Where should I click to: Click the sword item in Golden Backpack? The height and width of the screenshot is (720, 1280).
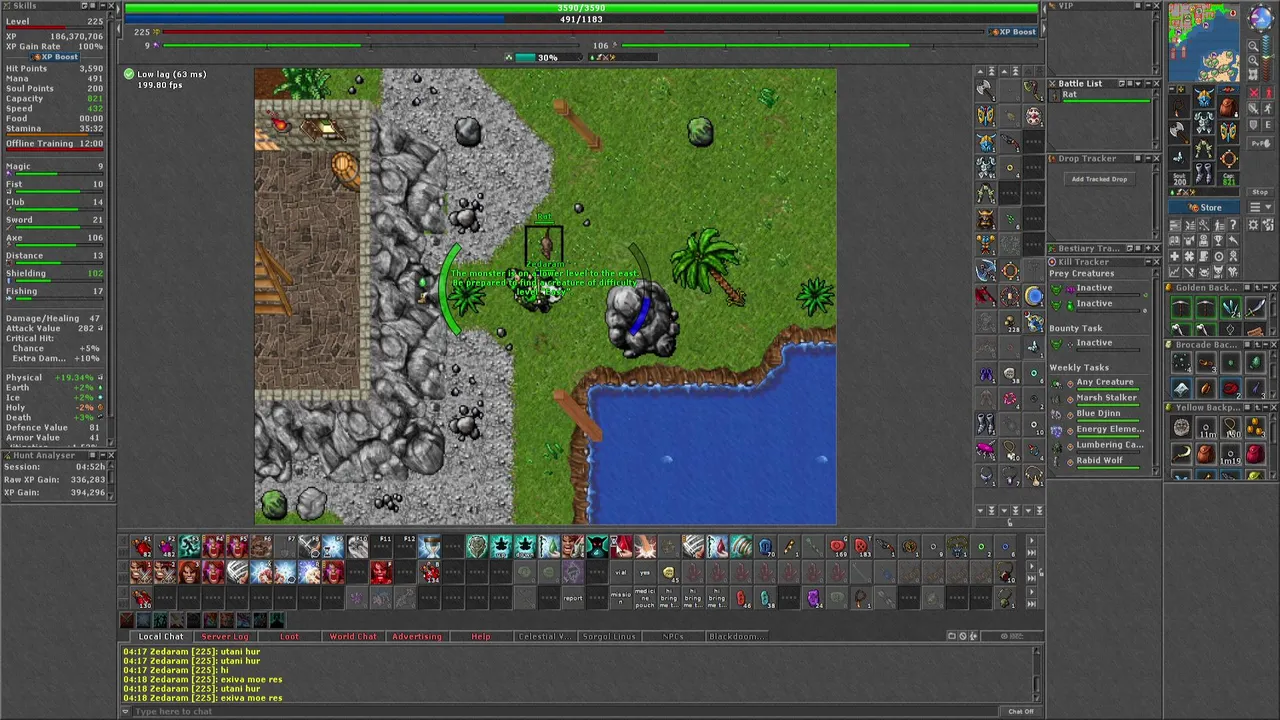1256,308
